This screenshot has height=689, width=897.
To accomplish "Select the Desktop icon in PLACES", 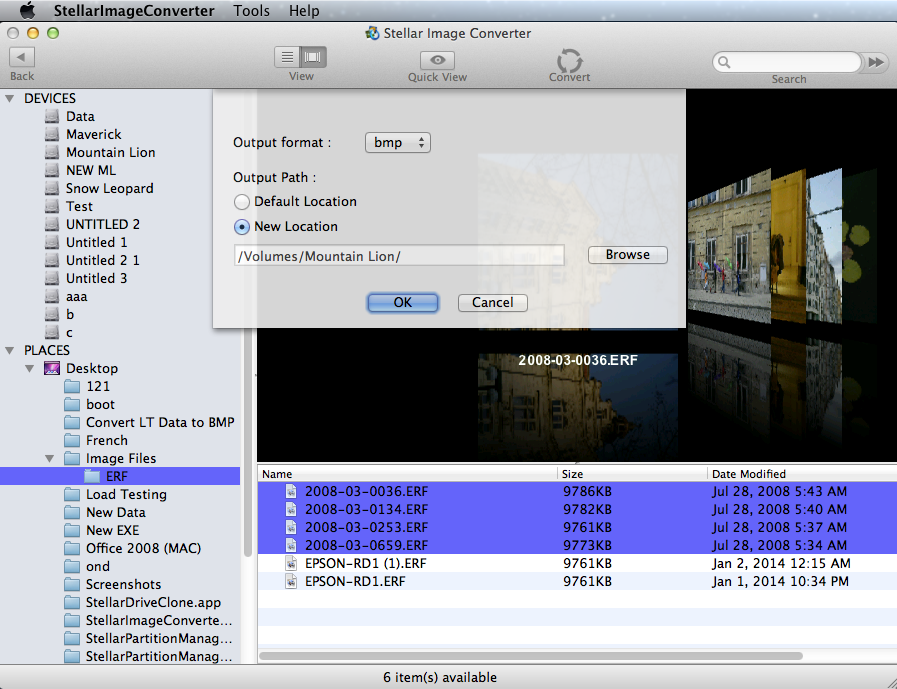I will 52,369.
